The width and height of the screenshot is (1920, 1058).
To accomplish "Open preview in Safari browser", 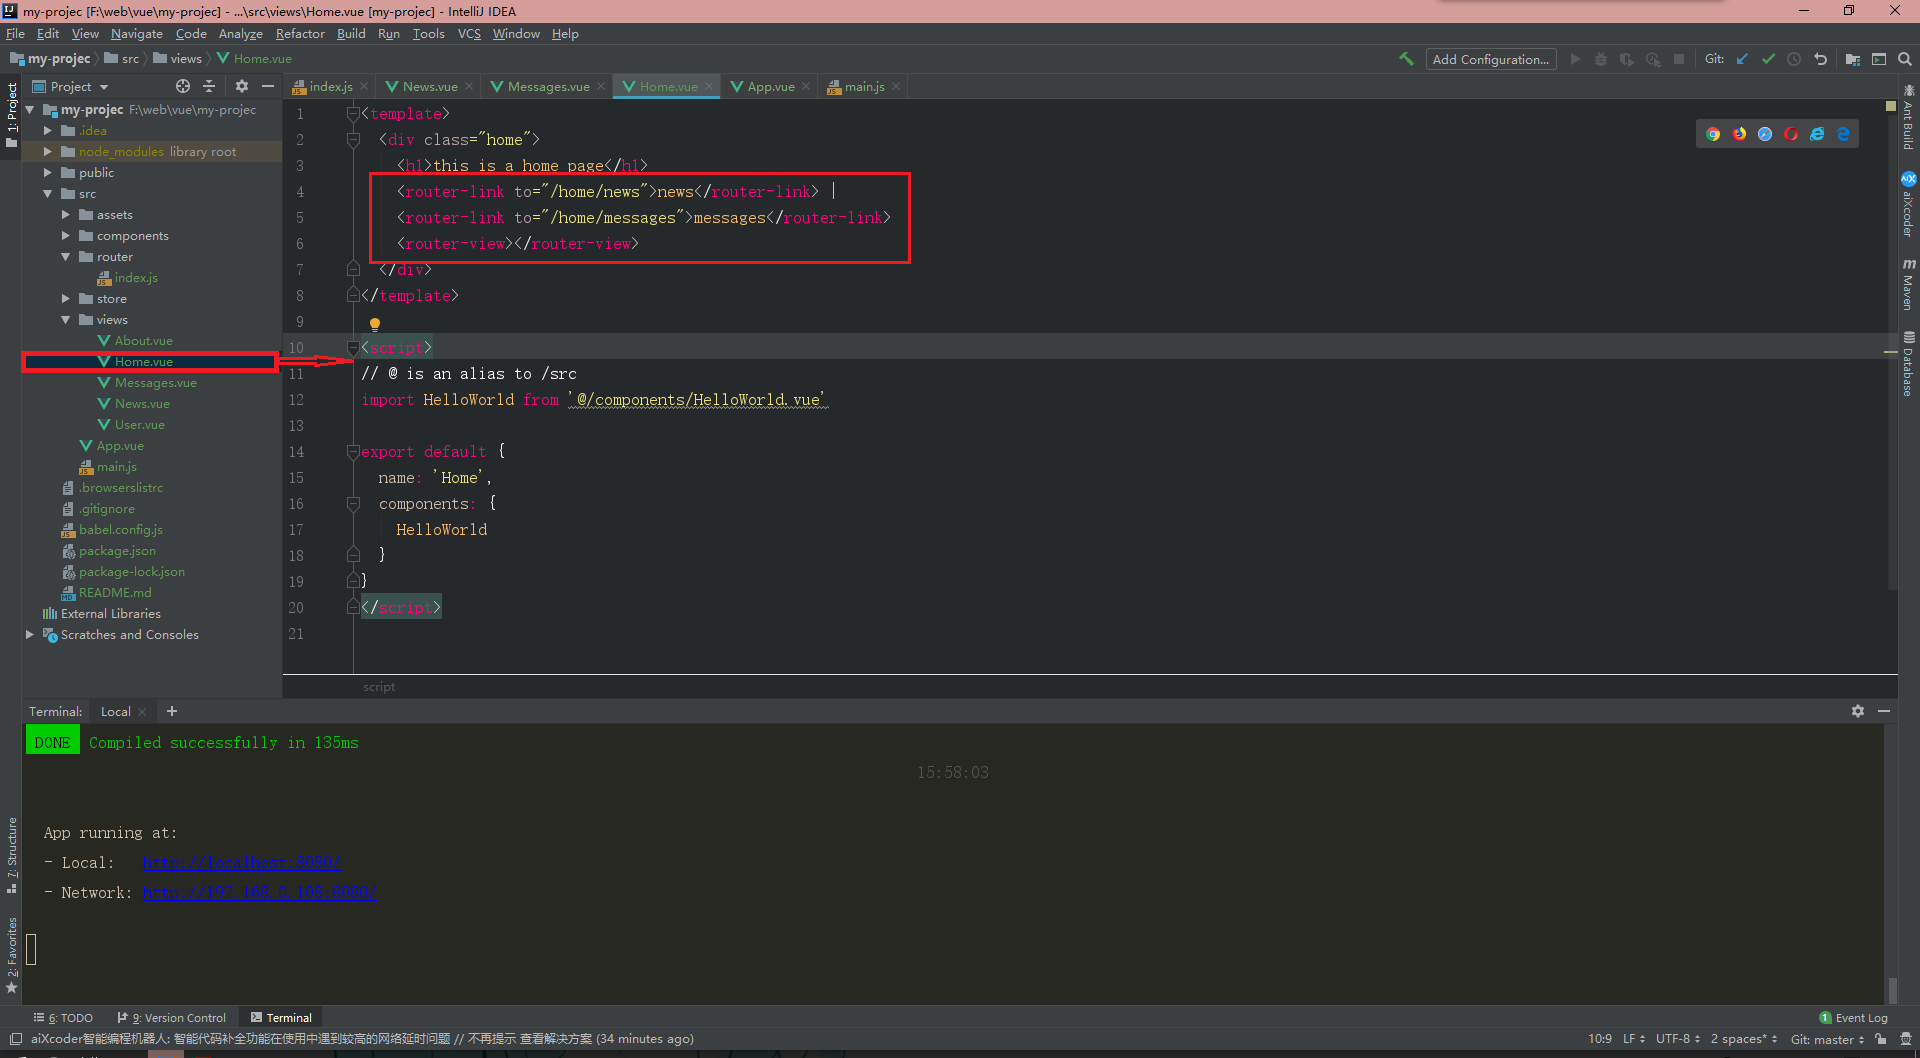I will [x=1765, y=134].
